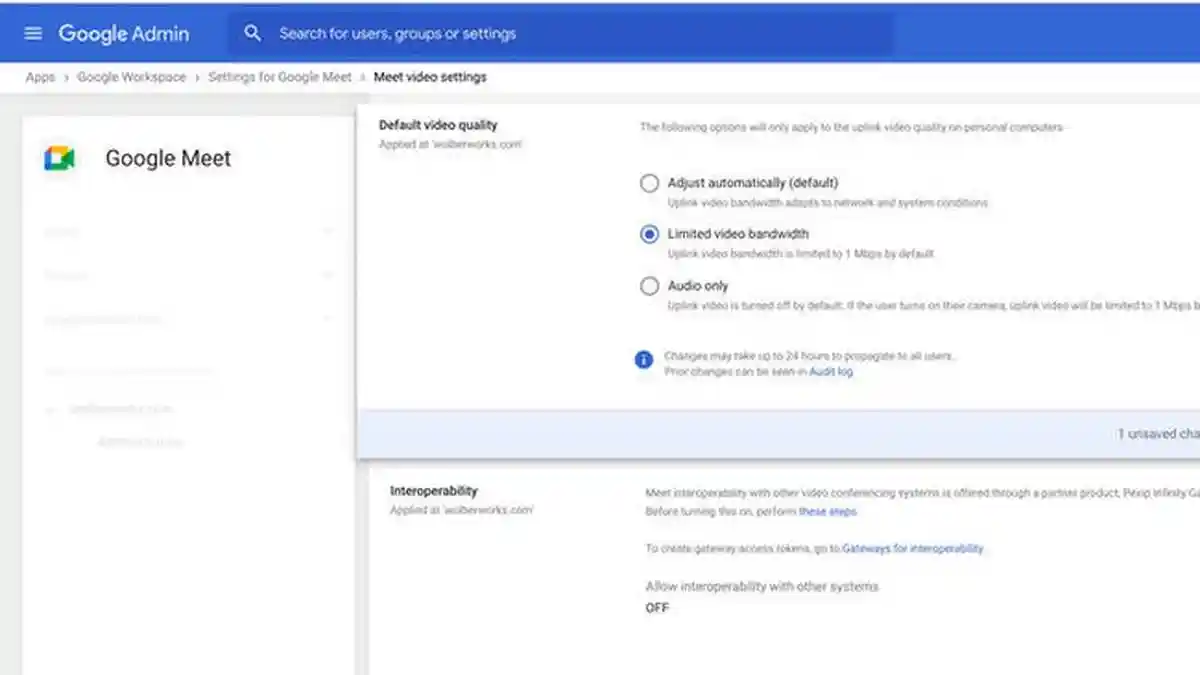Open the Audit log link
Screen dimensions: 1200x675
(x=831, y=371)
